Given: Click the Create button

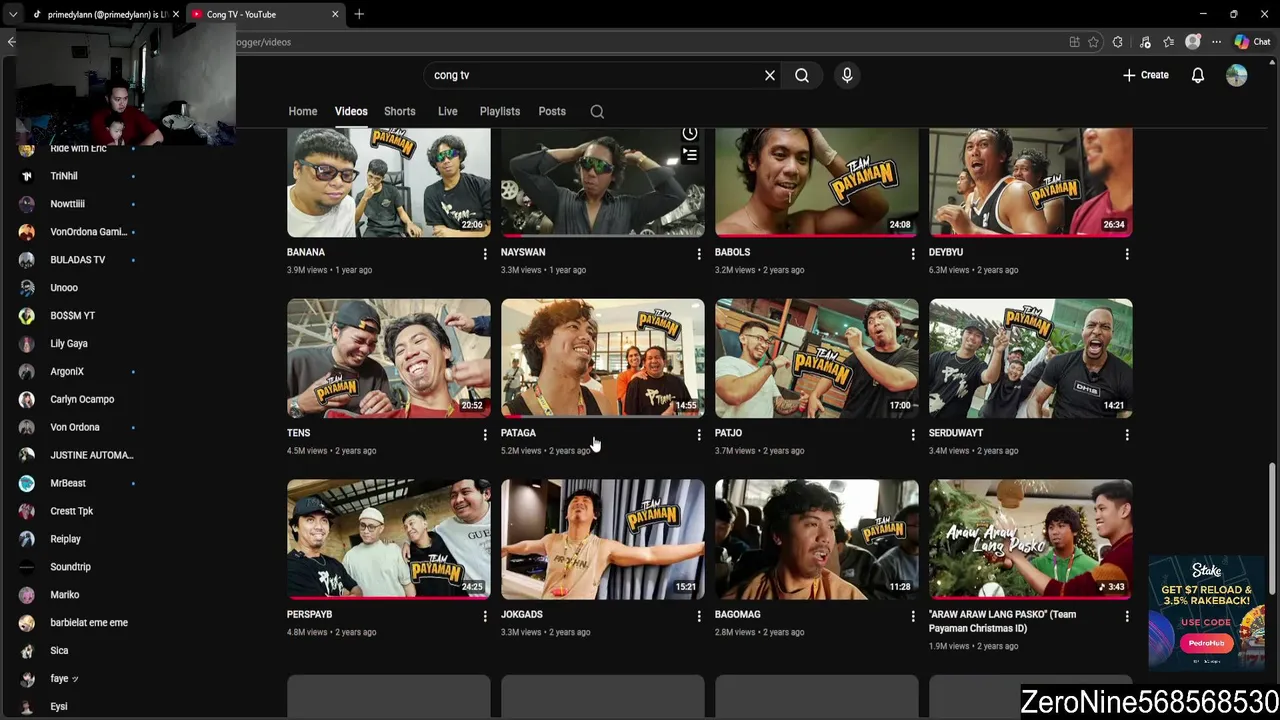Looking at the screenshot, I should point(1146,75).
